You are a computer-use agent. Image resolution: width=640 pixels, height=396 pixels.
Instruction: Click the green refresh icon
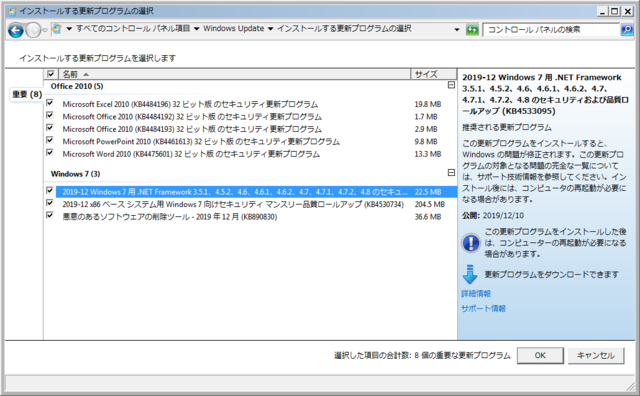[x=472, y=30]
